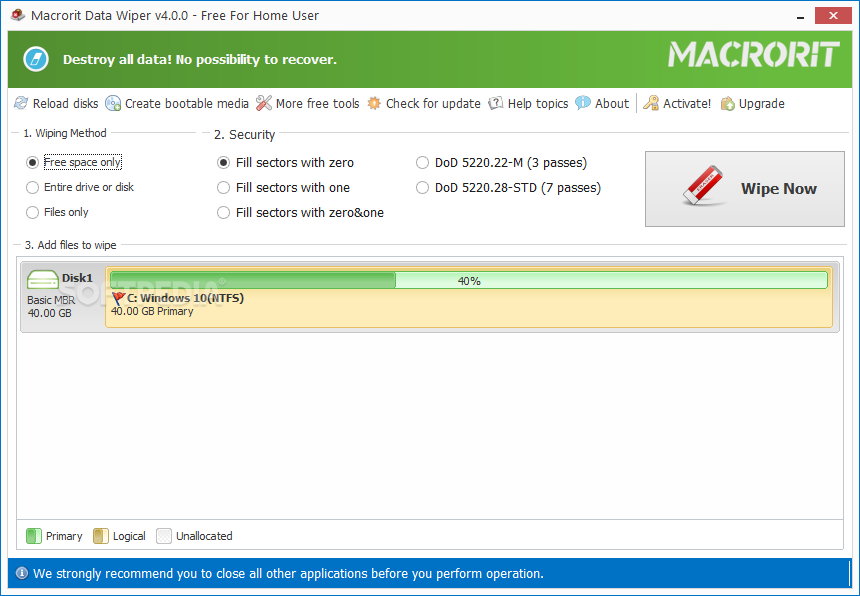The height and width of the screenshot is (596, 860).
Task: Close the Macrorit Data Wiper window
Action: (833, 16)
